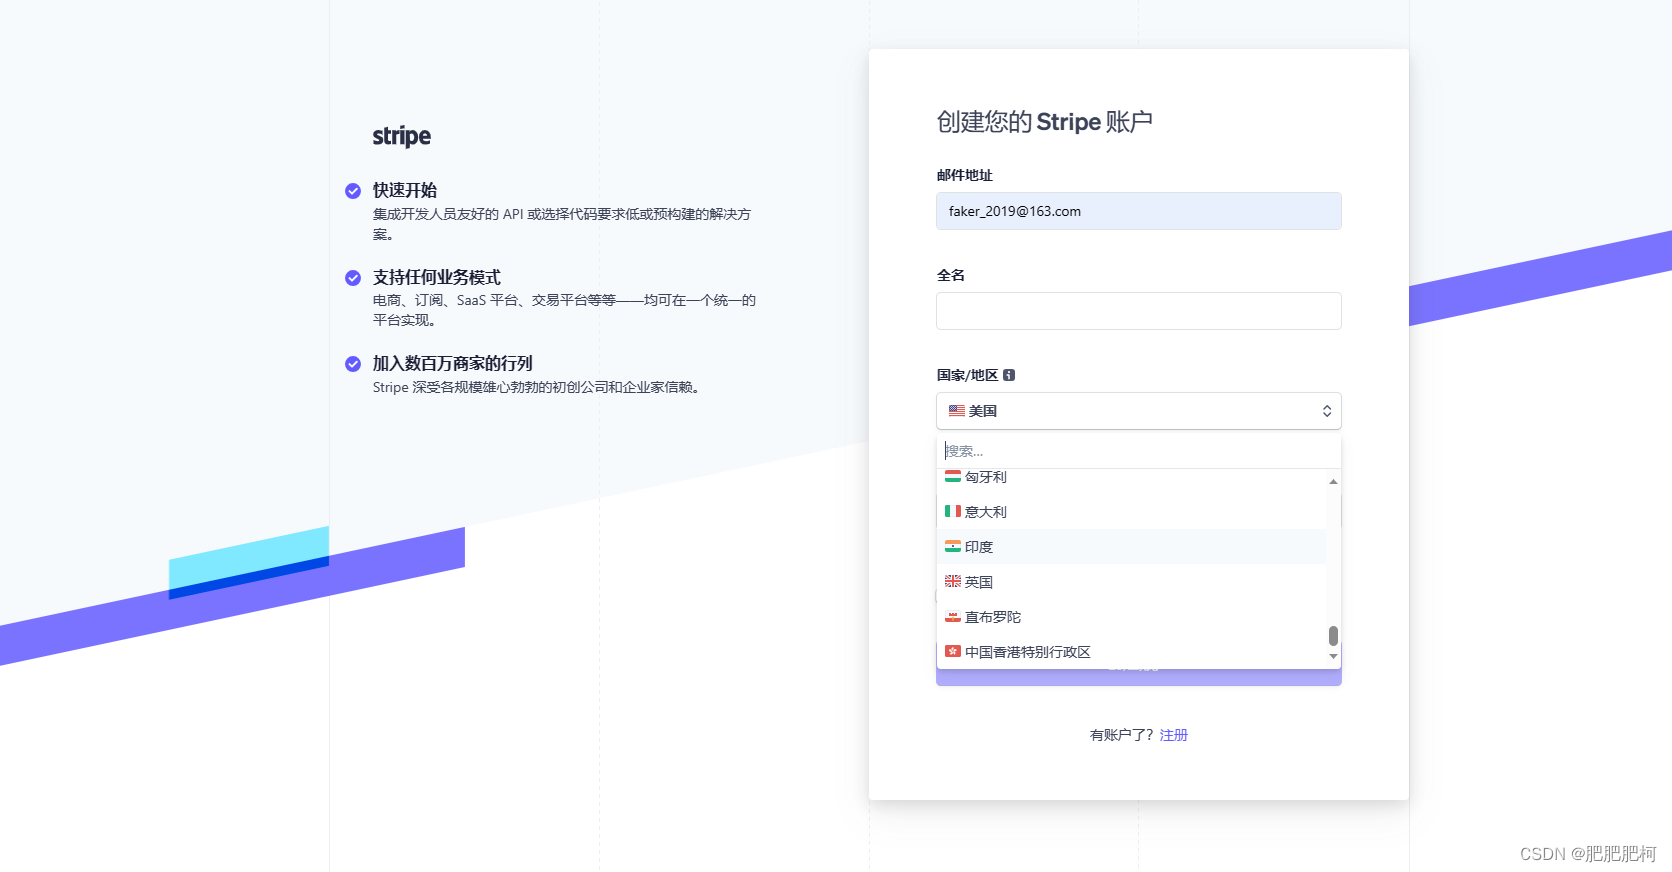
Task: Choose 印度 in the country list
Action: tap(1132, 547)
